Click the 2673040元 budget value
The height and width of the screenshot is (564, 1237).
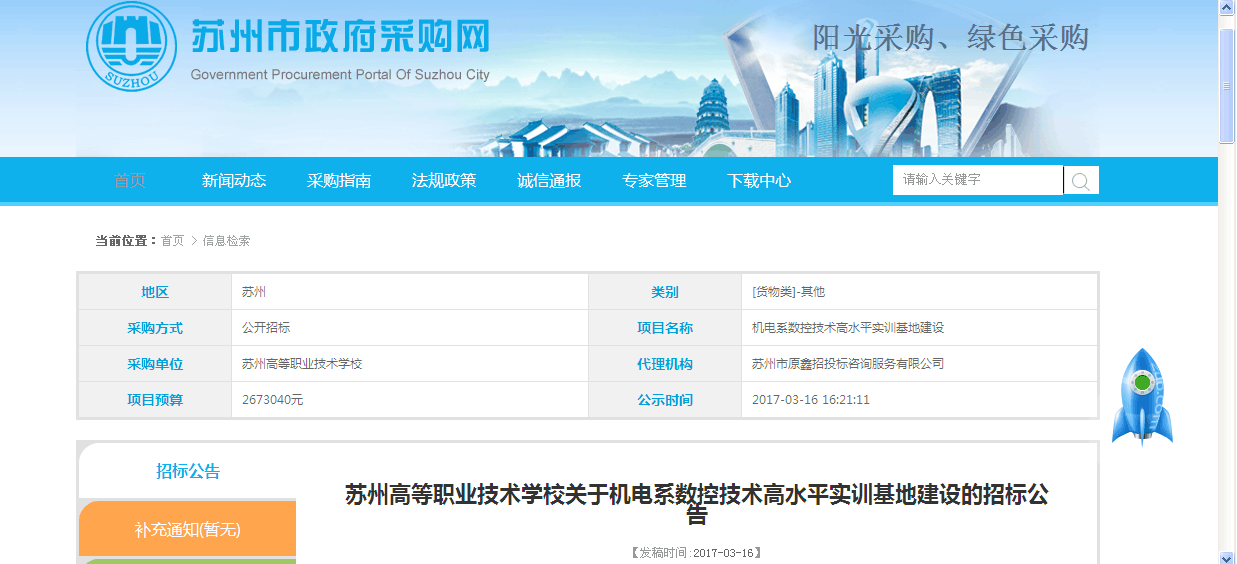272,400
